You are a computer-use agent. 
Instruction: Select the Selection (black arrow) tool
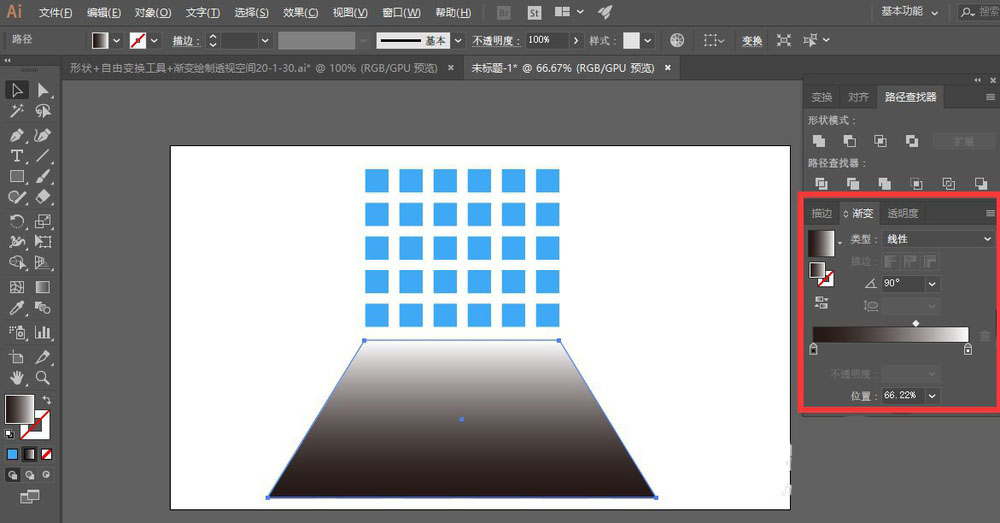coord(17,90)
